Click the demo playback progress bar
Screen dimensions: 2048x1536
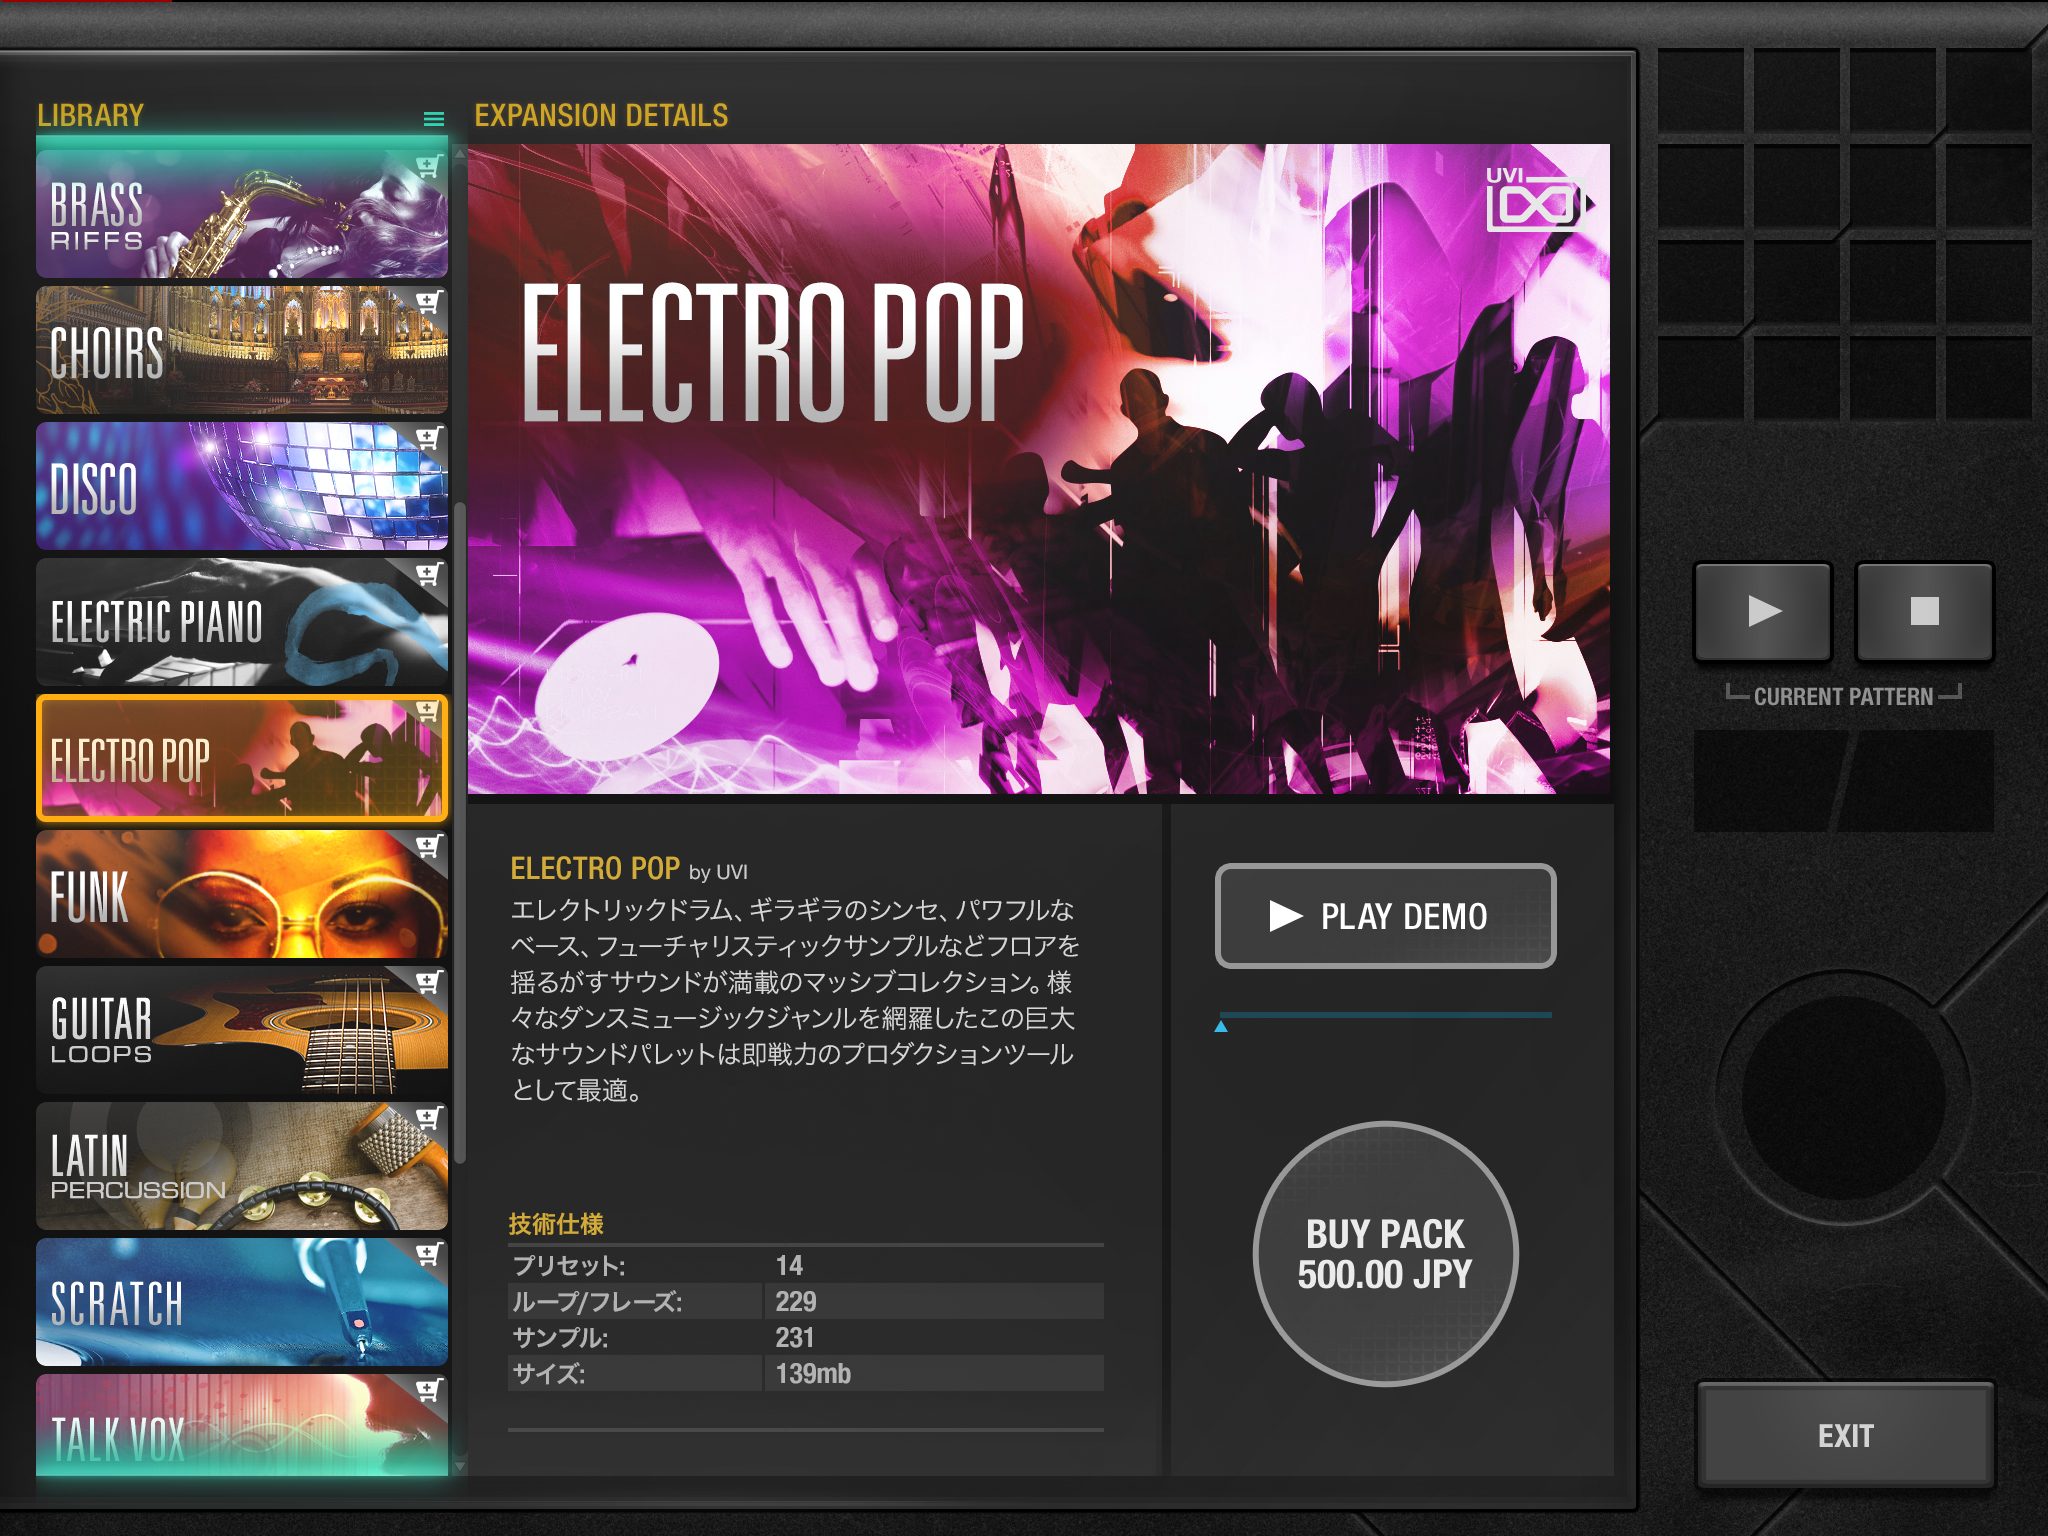point(1385,1016)
